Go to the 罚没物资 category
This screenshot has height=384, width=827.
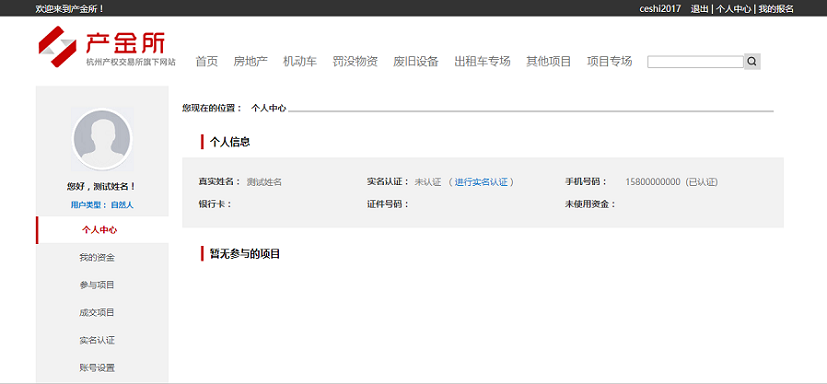[x=355, y=62]
